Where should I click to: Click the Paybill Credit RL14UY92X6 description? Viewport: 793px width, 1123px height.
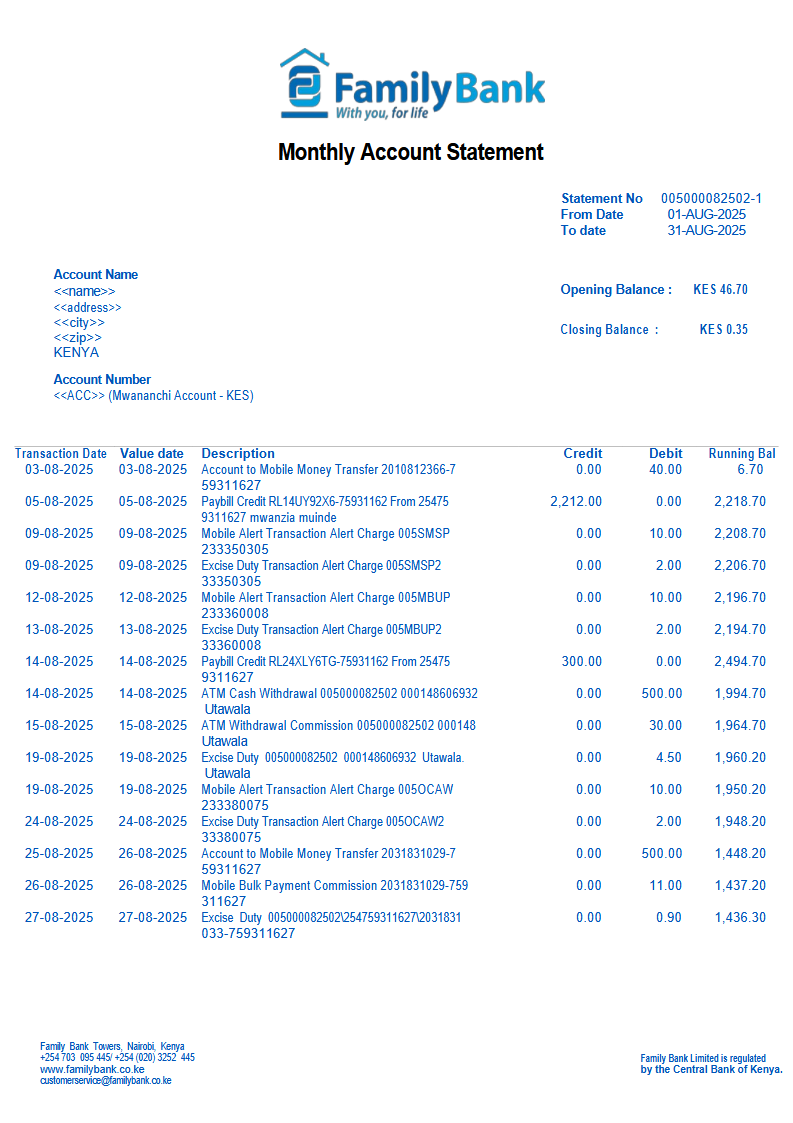click(x=325, y=509)
